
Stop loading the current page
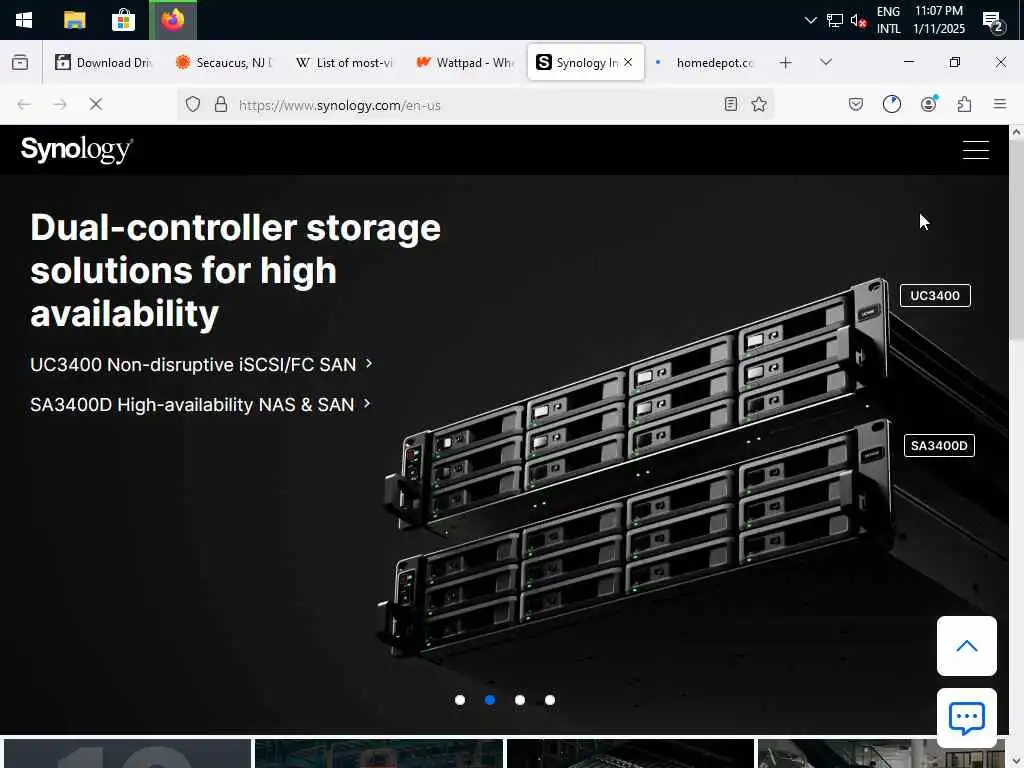[x=96, y=104]
